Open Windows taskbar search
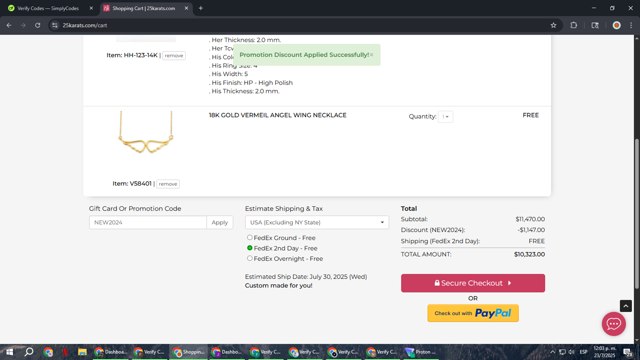Image resolution: width=640 pixels, height=360 pixels. tap(29, 352)
